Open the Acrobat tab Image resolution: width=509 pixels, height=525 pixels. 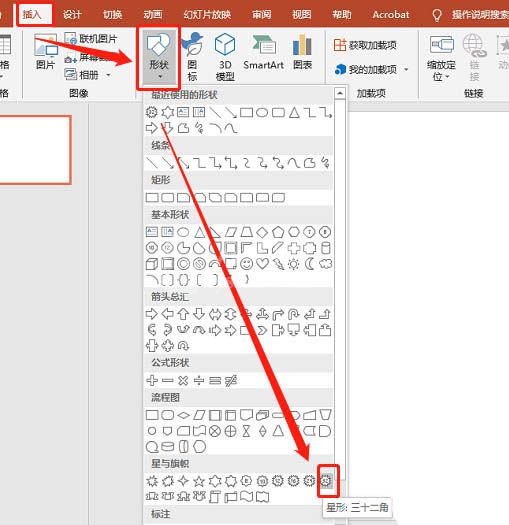point(391,15)
